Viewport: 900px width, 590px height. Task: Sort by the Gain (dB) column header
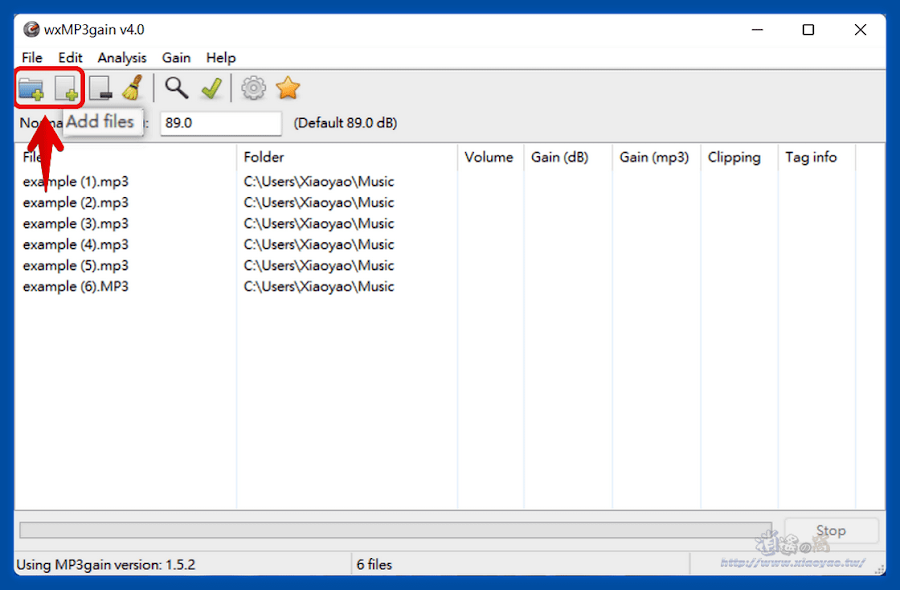point(568,157)
